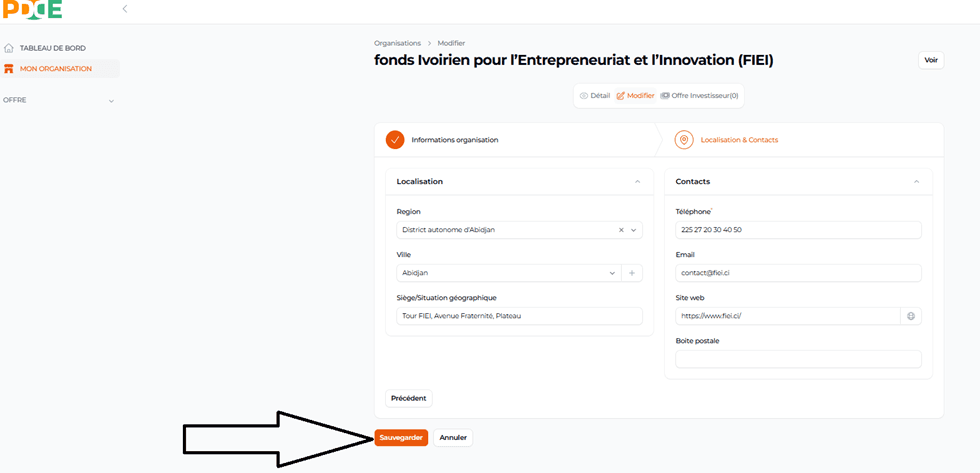This screenshot has height=473, width=980.
Task: Open the Tableau de bord home icon
Action: 9,48
